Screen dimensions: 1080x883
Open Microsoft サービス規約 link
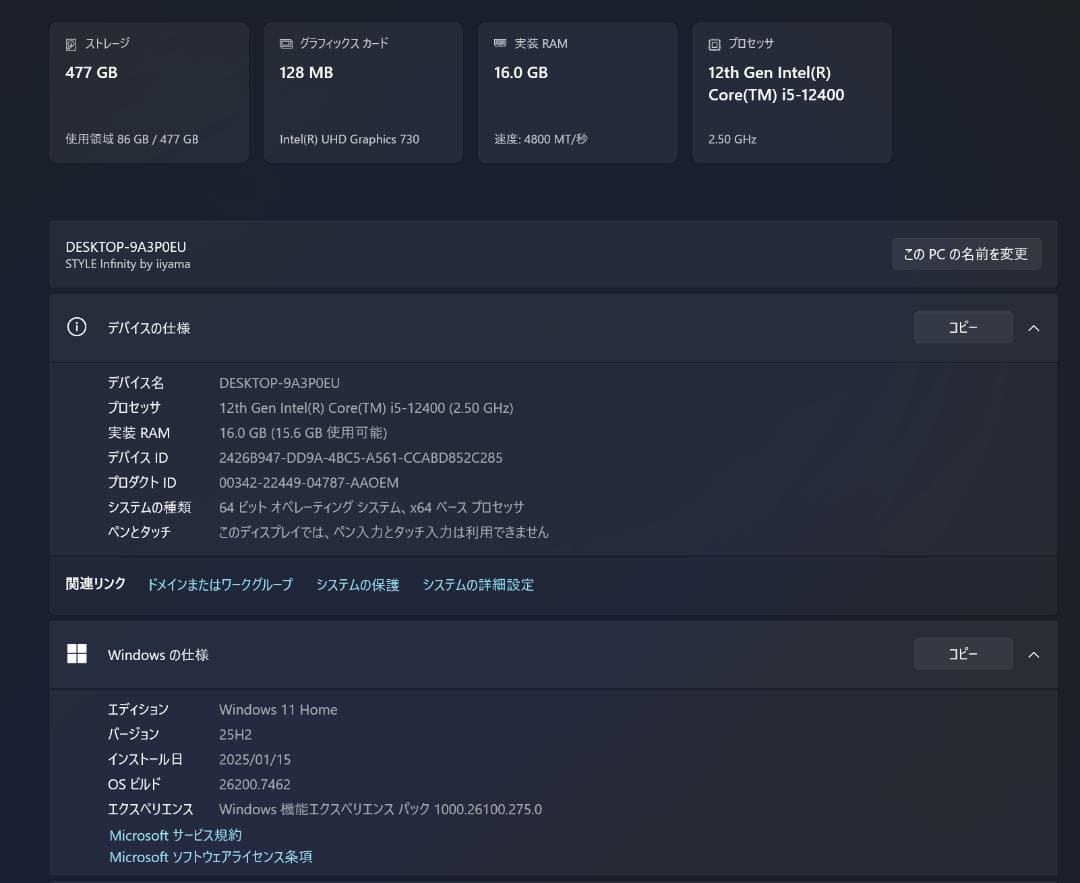click(x=176, y=835)
